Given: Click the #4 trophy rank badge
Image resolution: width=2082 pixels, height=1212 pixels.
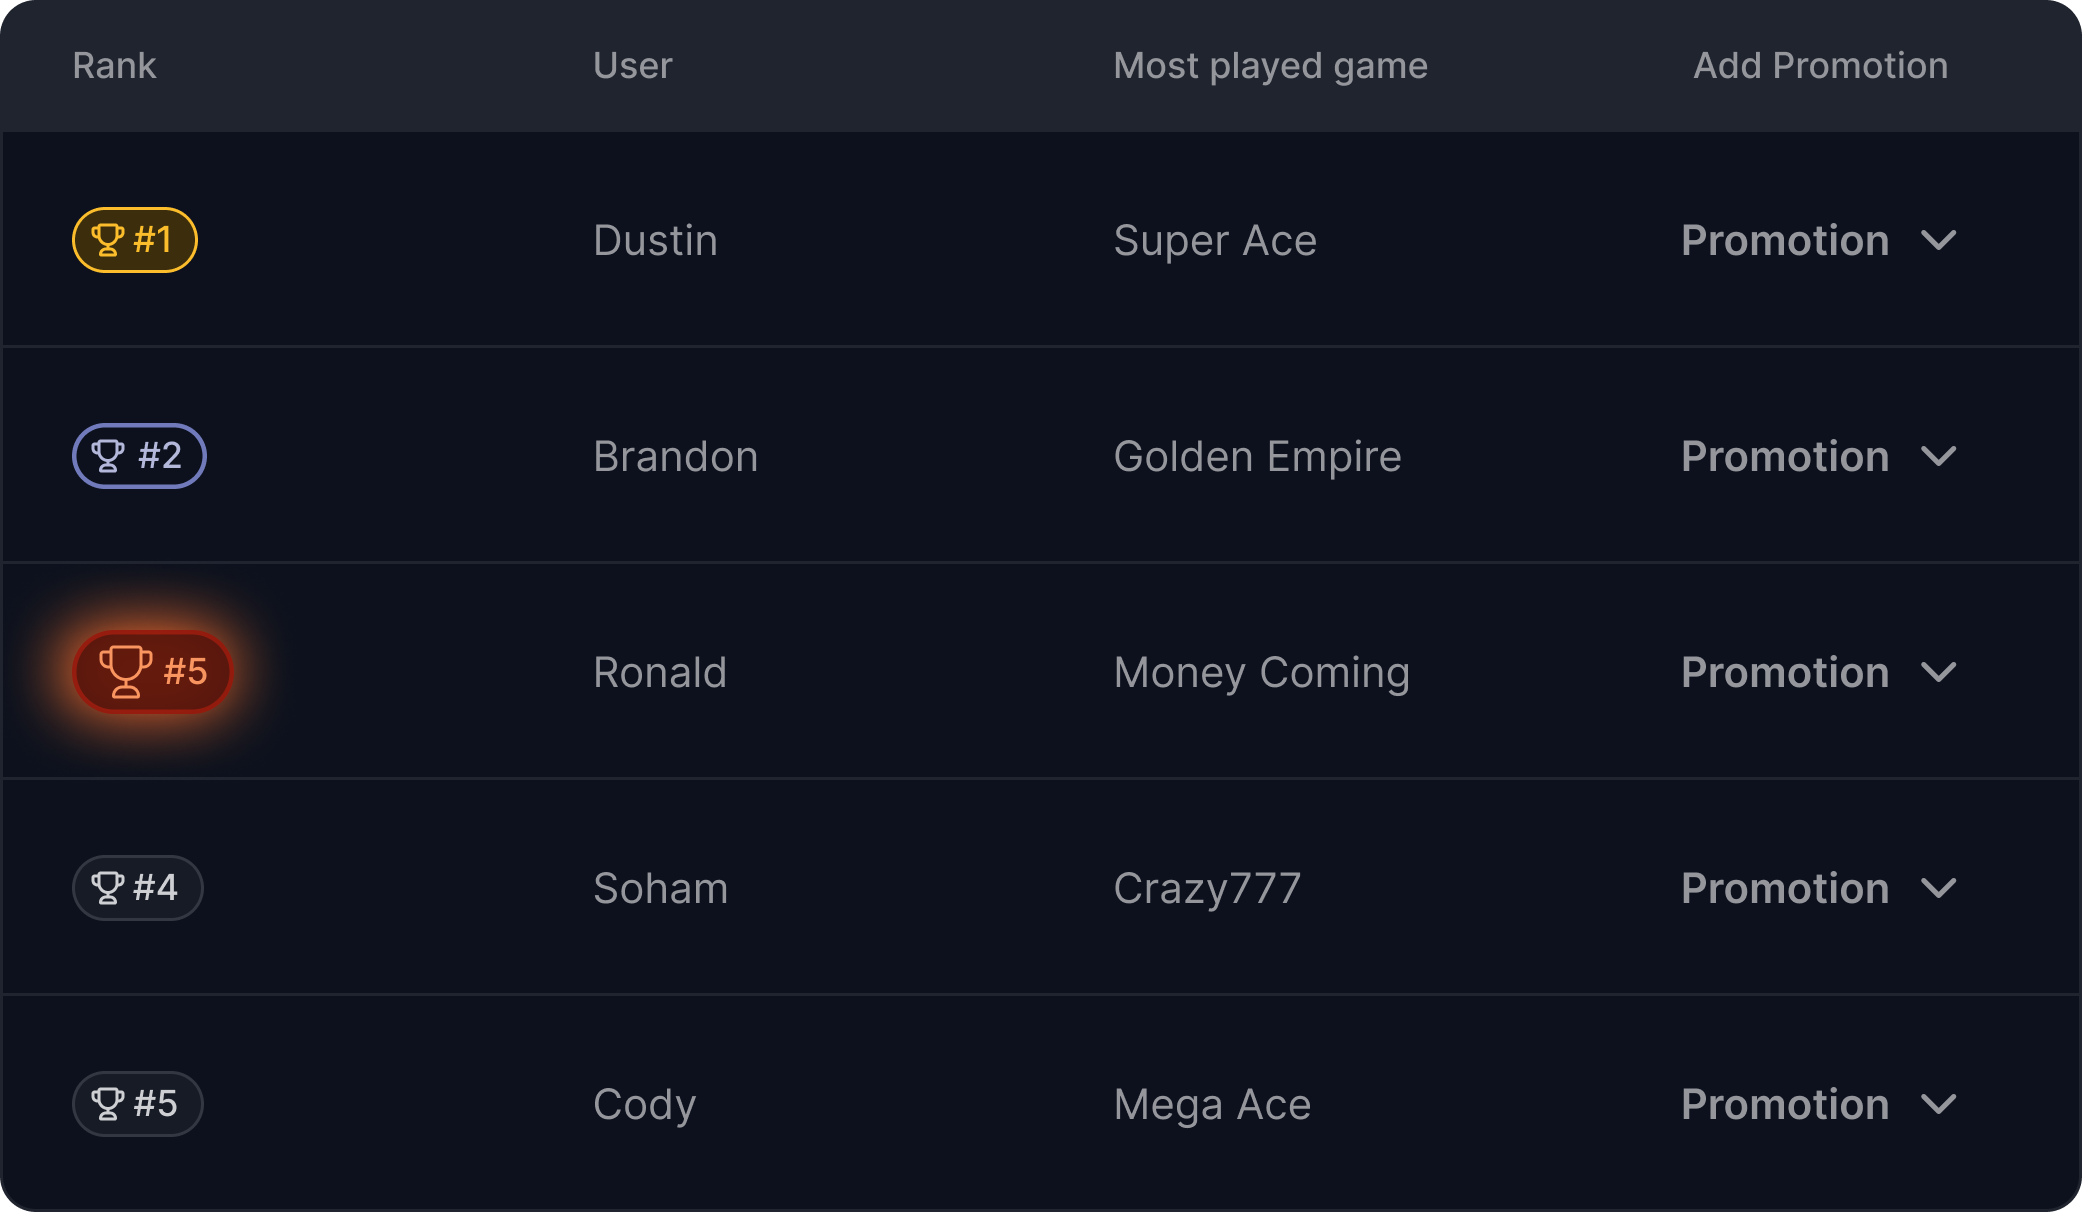Looking at the screenshot, I should click(137, 888).
